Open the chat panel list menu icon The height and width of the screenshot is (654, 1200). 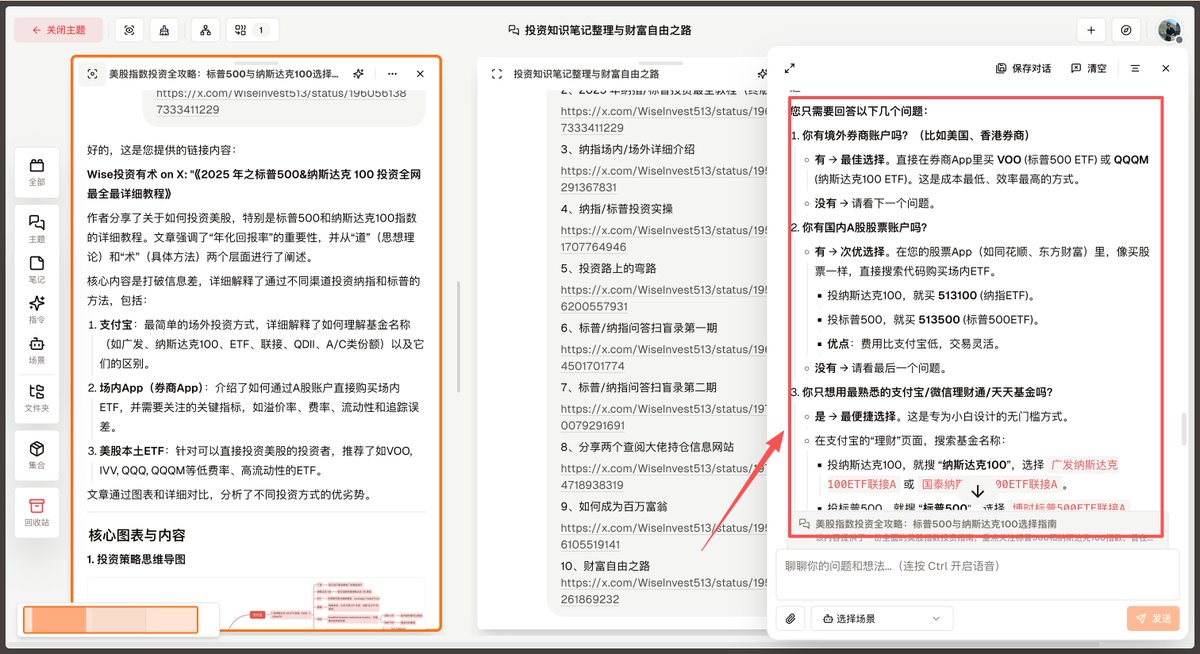[x=1135, y=68]
